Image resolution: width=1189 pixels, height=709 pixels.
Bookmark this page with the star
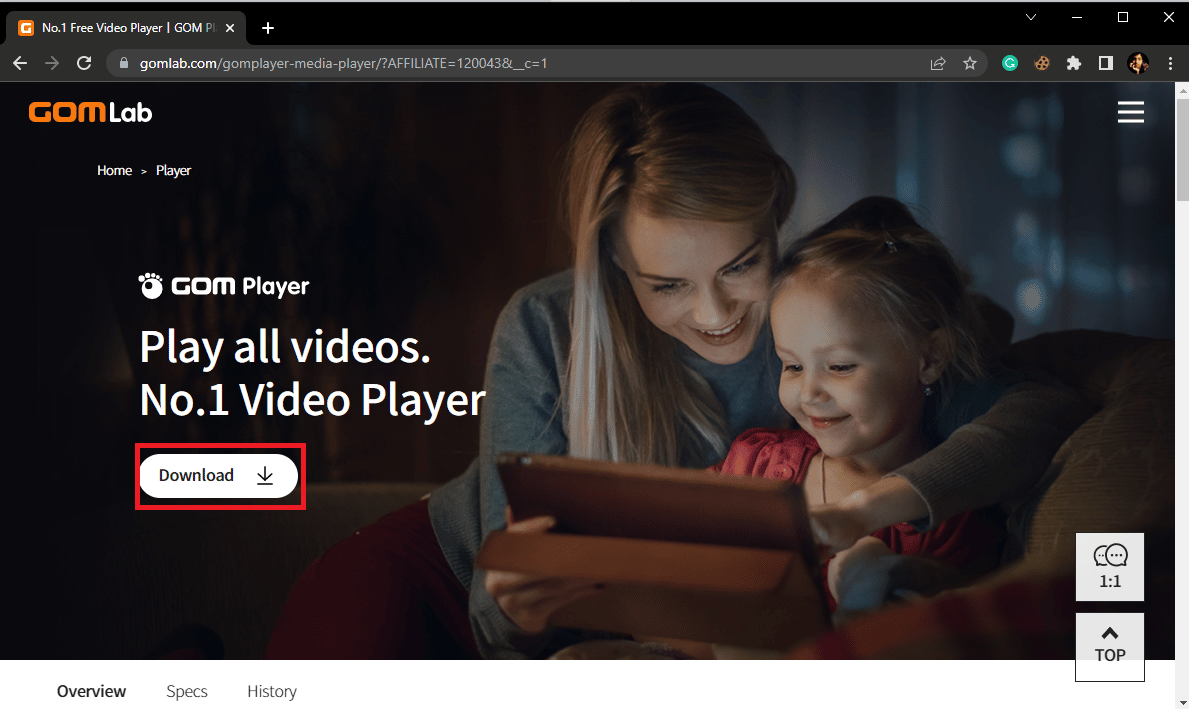(x=970, y=64)
